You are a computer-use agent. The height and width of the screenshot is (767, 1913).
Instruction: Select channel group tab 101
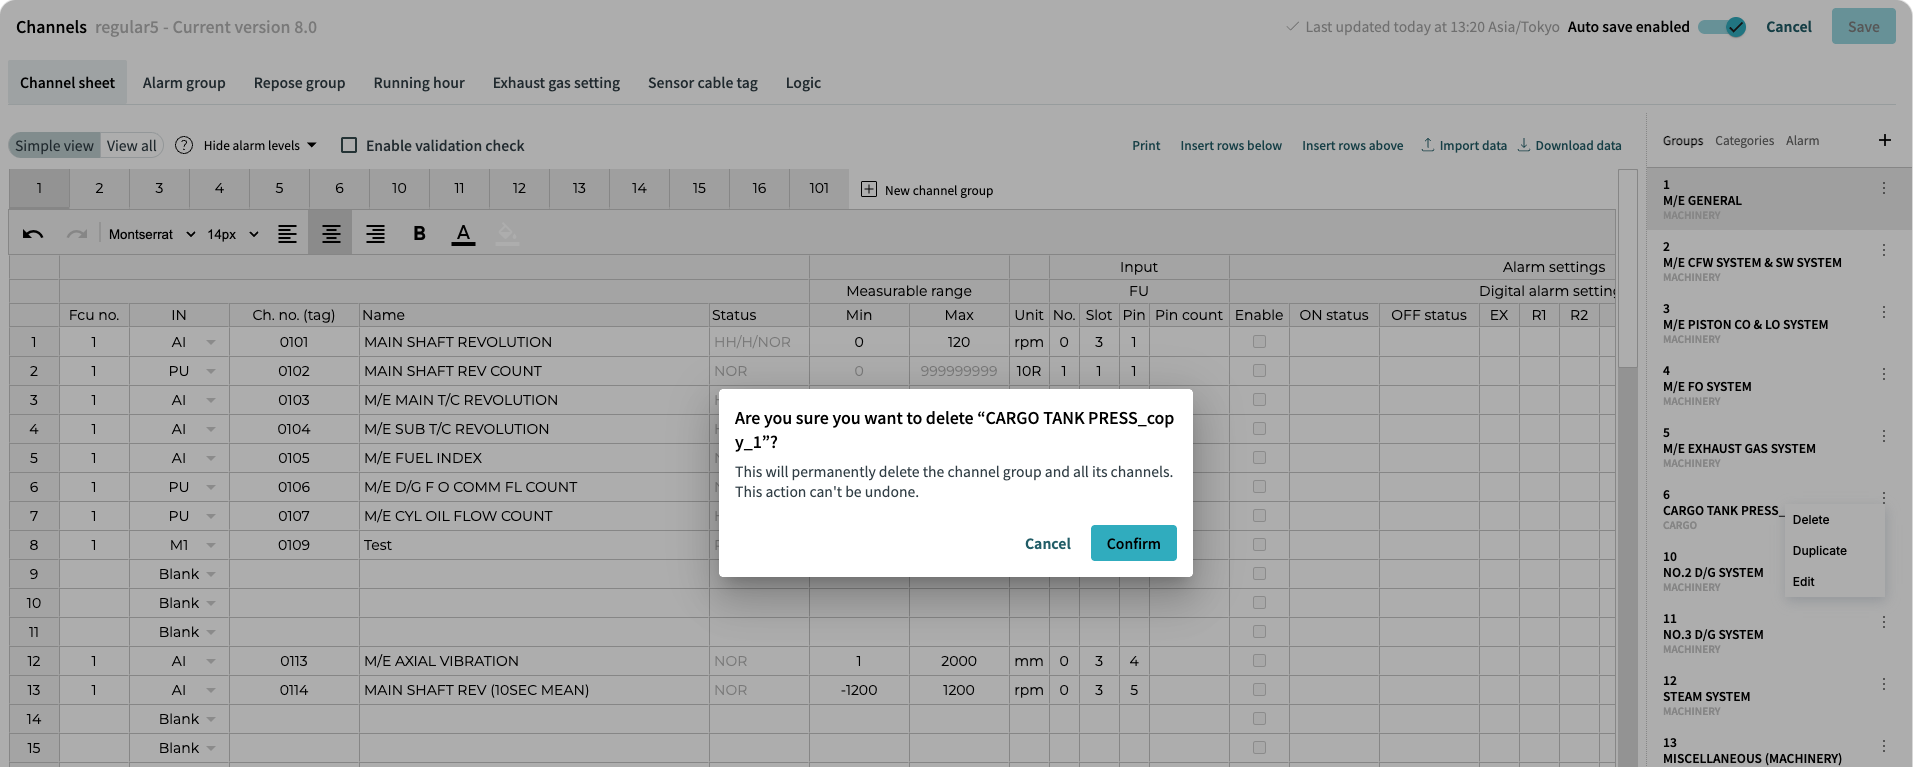coord(819,188)
